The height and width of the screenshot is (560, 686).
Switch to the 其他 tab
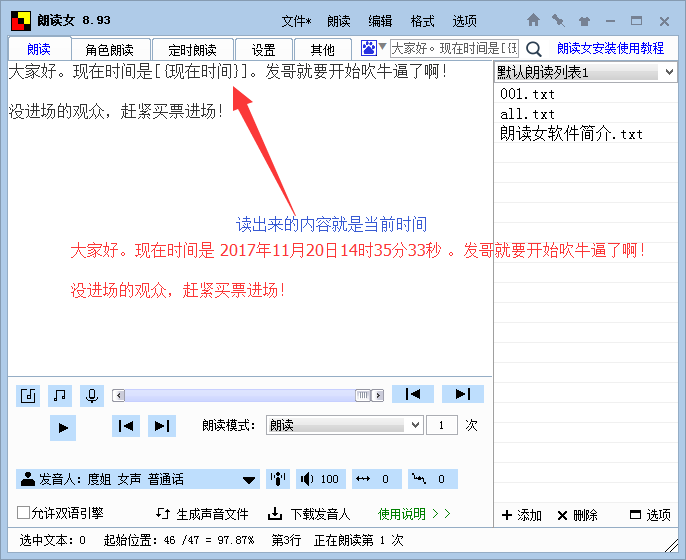tap(323, 49)
